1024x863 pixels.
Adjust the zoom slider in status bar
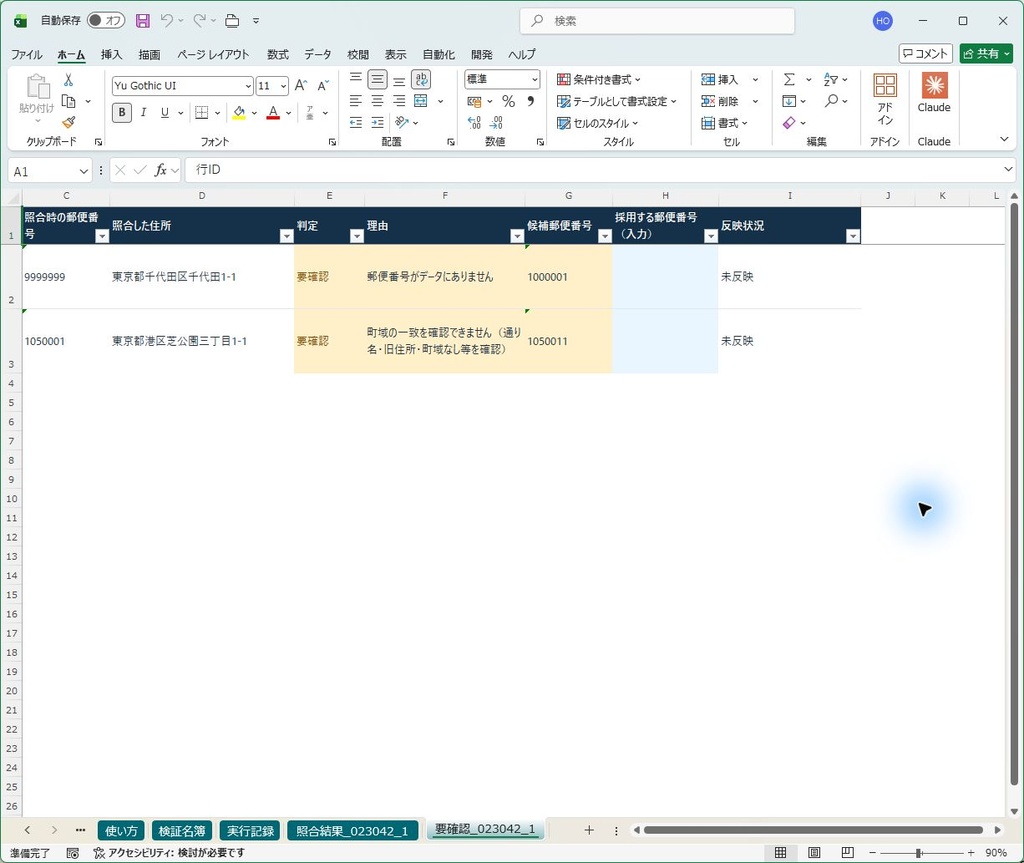click(921, 853)
